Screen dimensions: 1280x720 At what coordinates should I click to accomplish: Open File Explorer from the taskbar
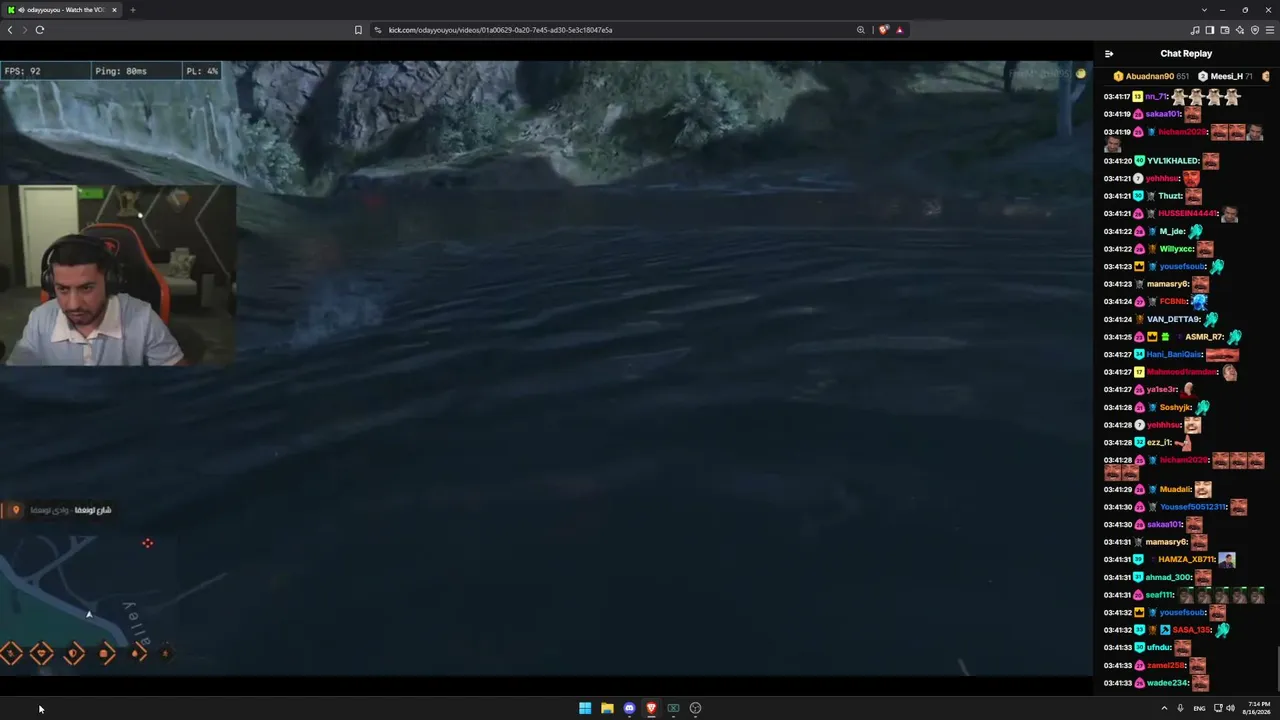click(x=607, y=708)
